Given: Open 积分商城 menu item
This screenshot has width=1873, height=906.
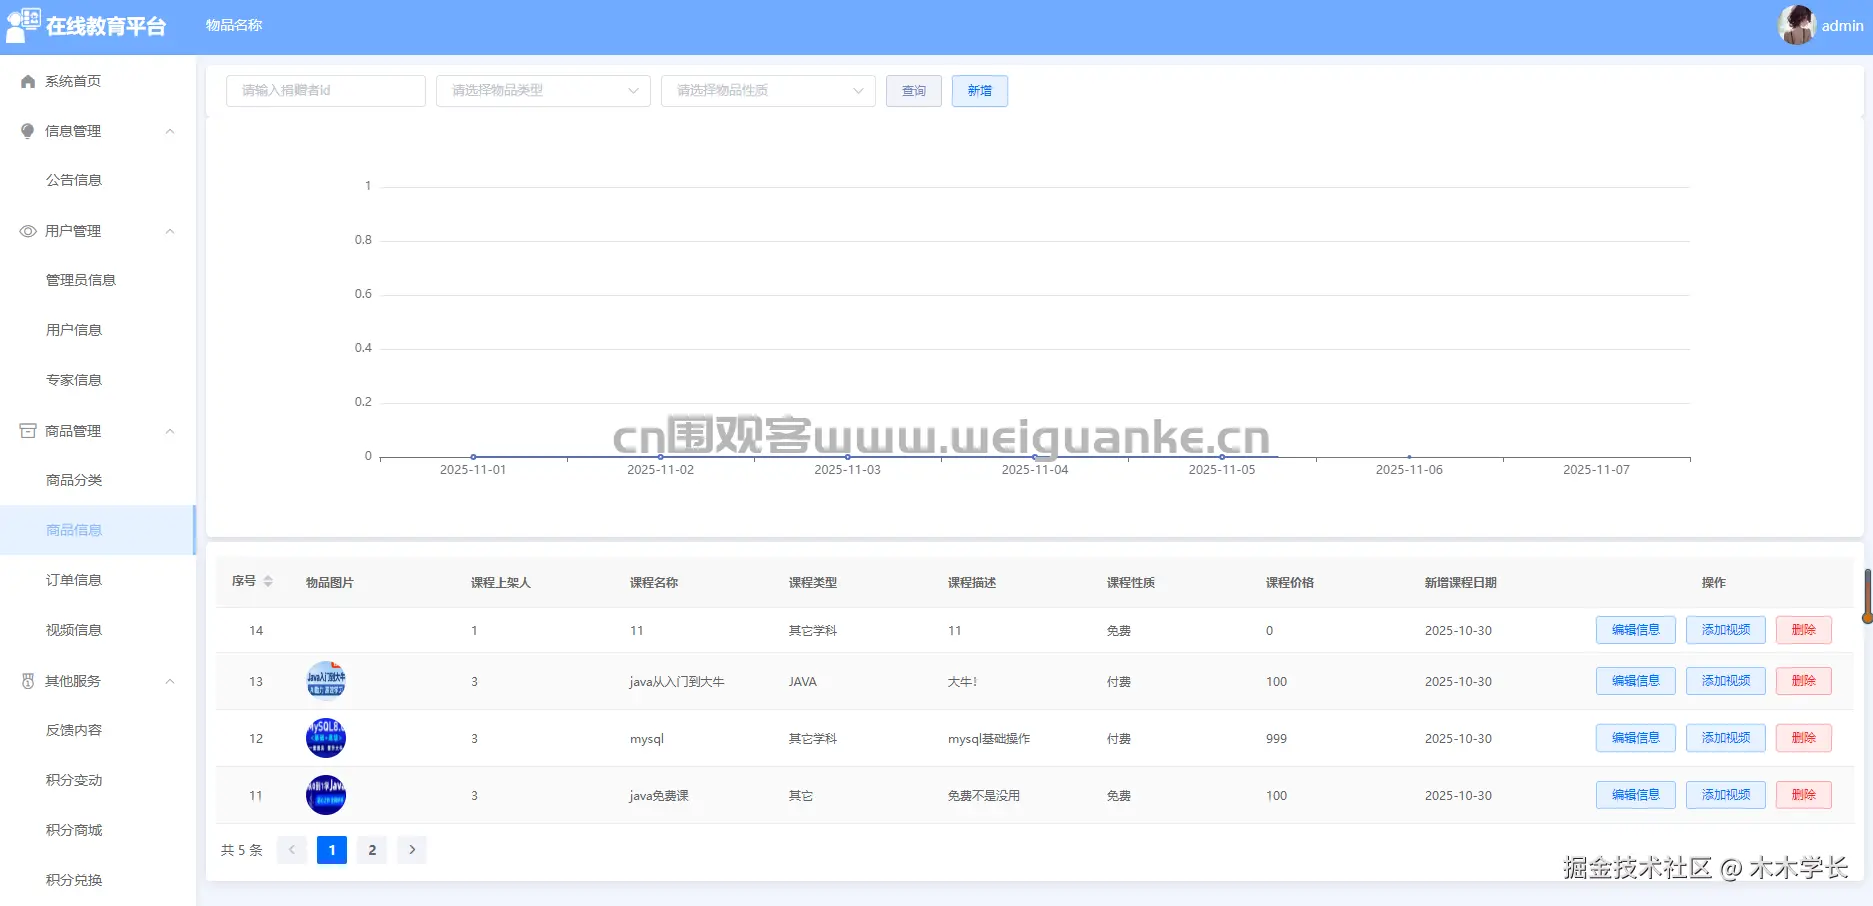Looking at the screenshot, I should point(98,830).
